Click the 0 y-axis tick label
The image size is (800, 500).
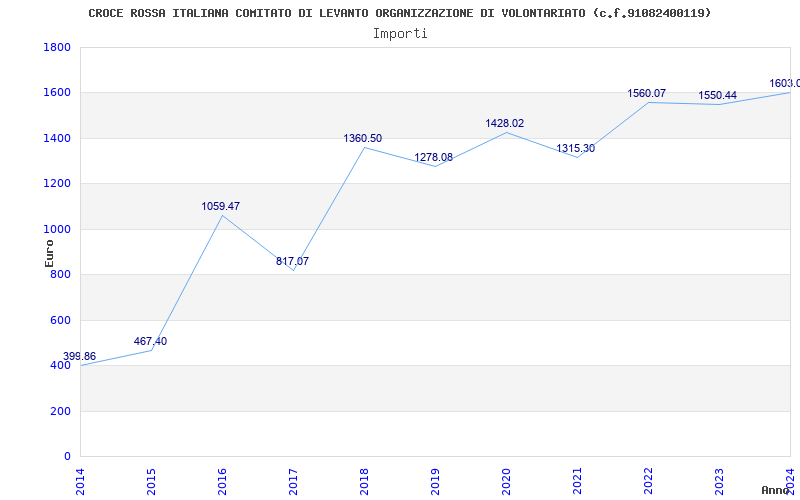67,457
